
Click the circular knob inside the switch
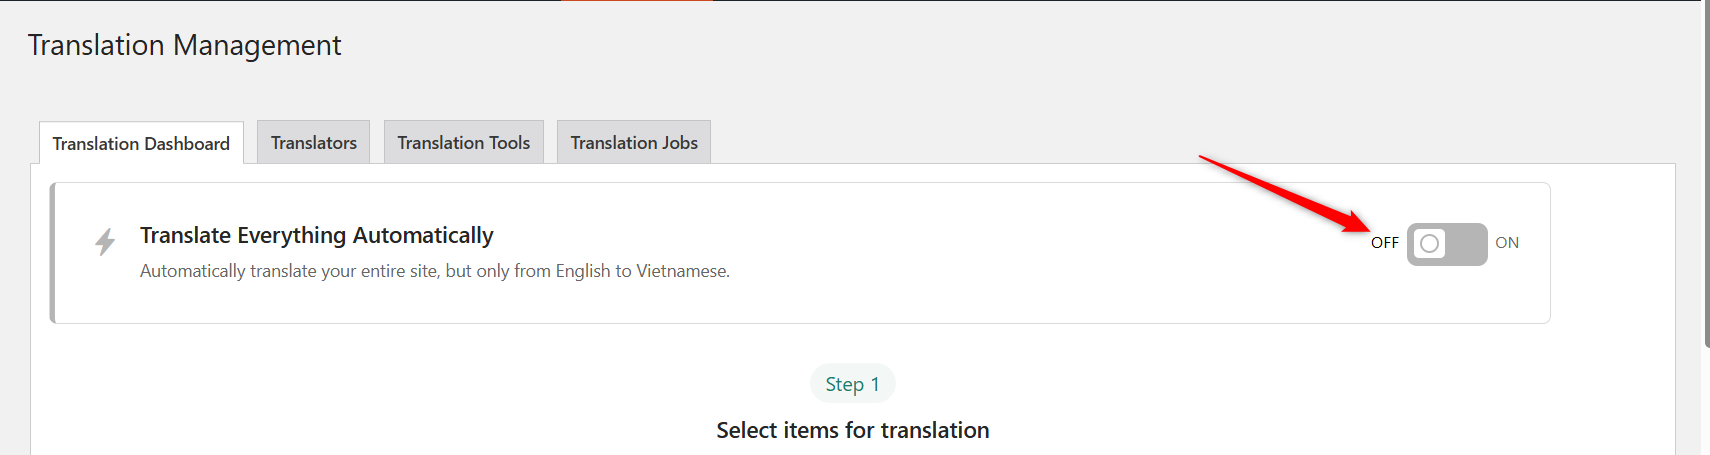pos(1430,243)
